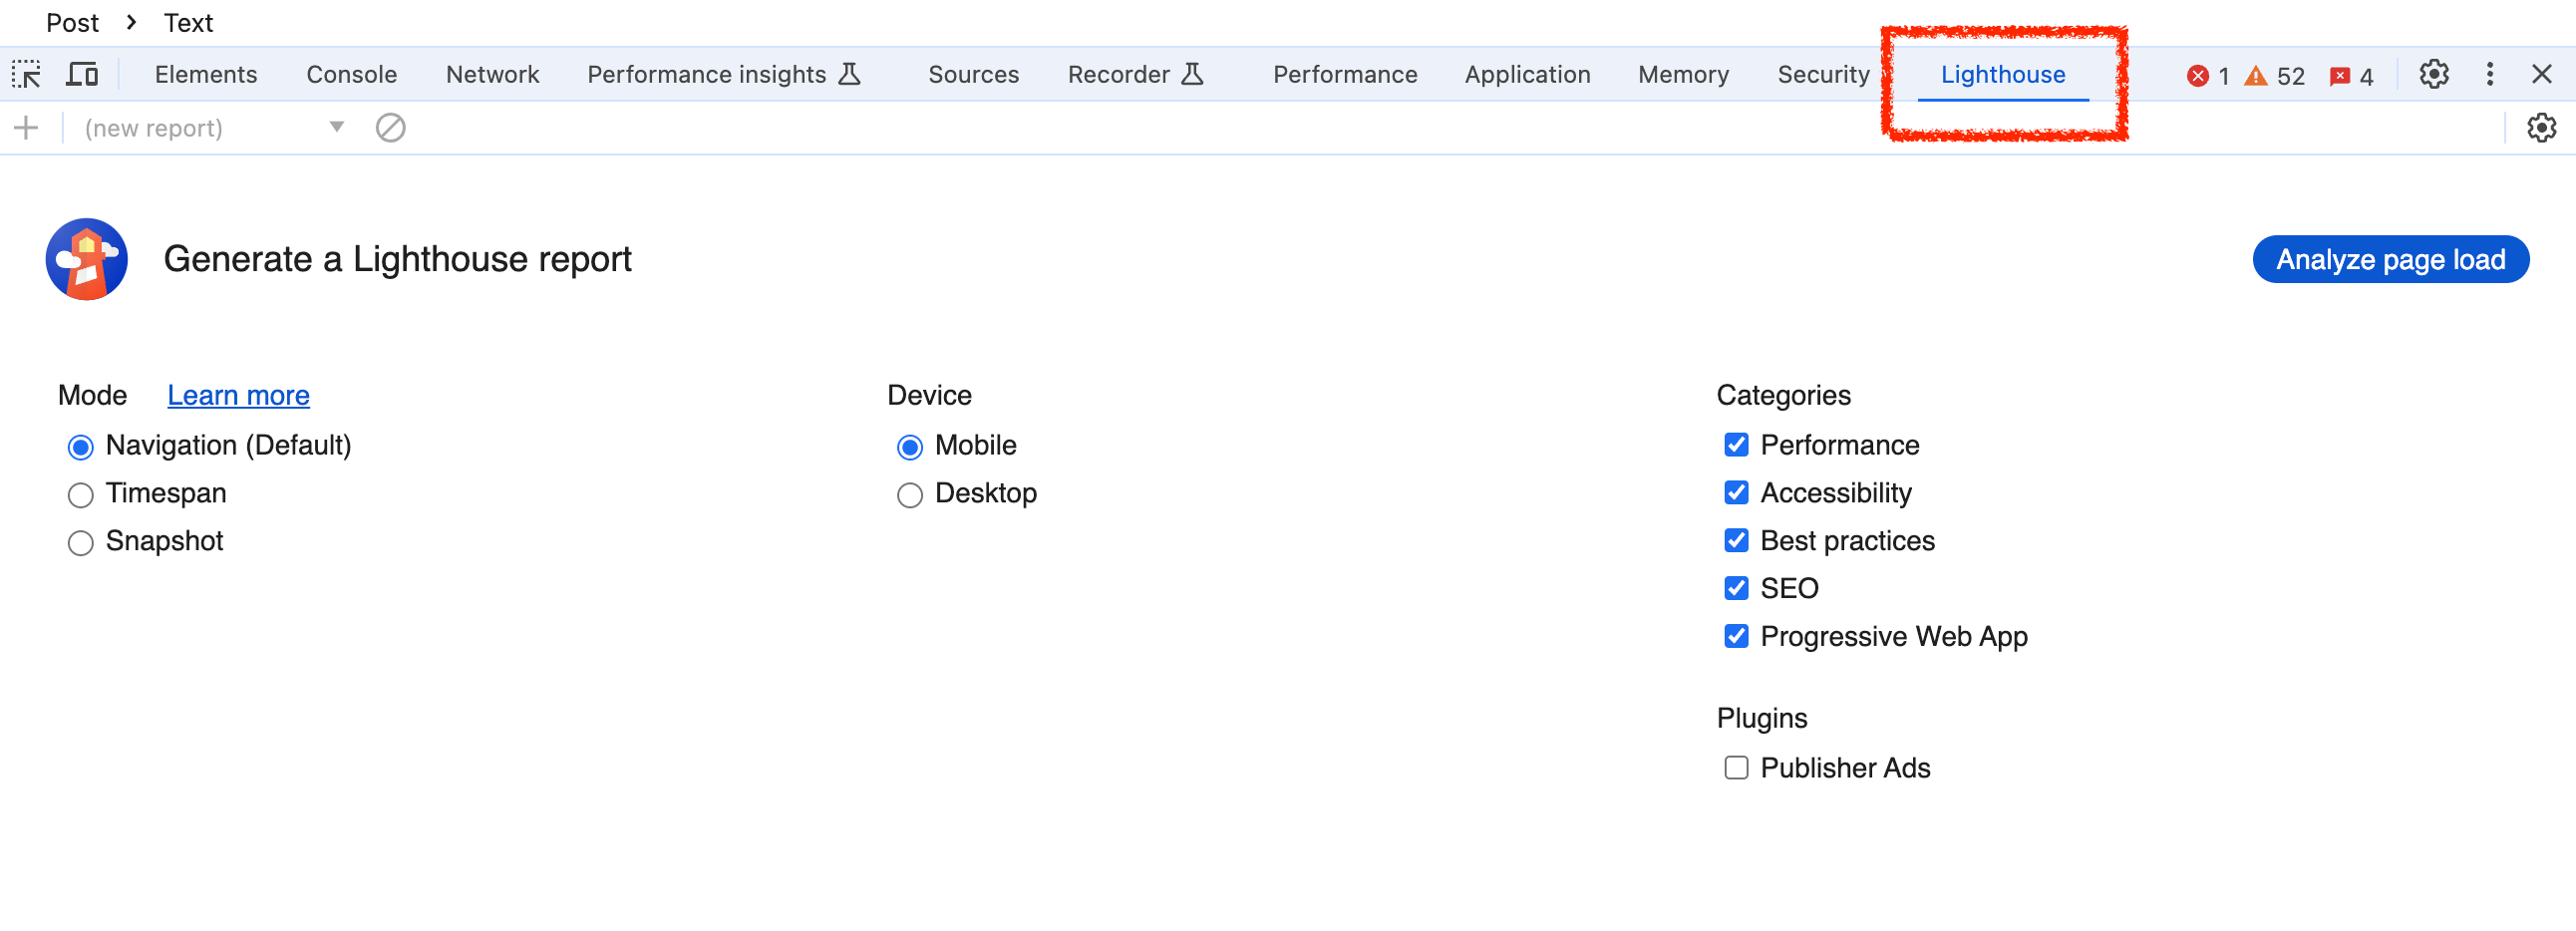Open the Recorder tab
Image resolution: width=2576 pixels, height=931 pixels.
pos(1135,75)
